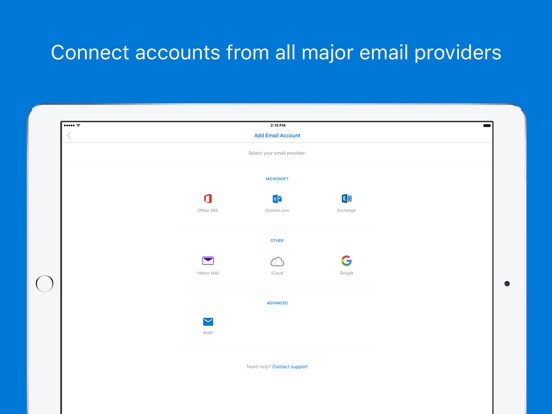Go back using the chevron arrow
552x414 pixels.
coord(69,136)
